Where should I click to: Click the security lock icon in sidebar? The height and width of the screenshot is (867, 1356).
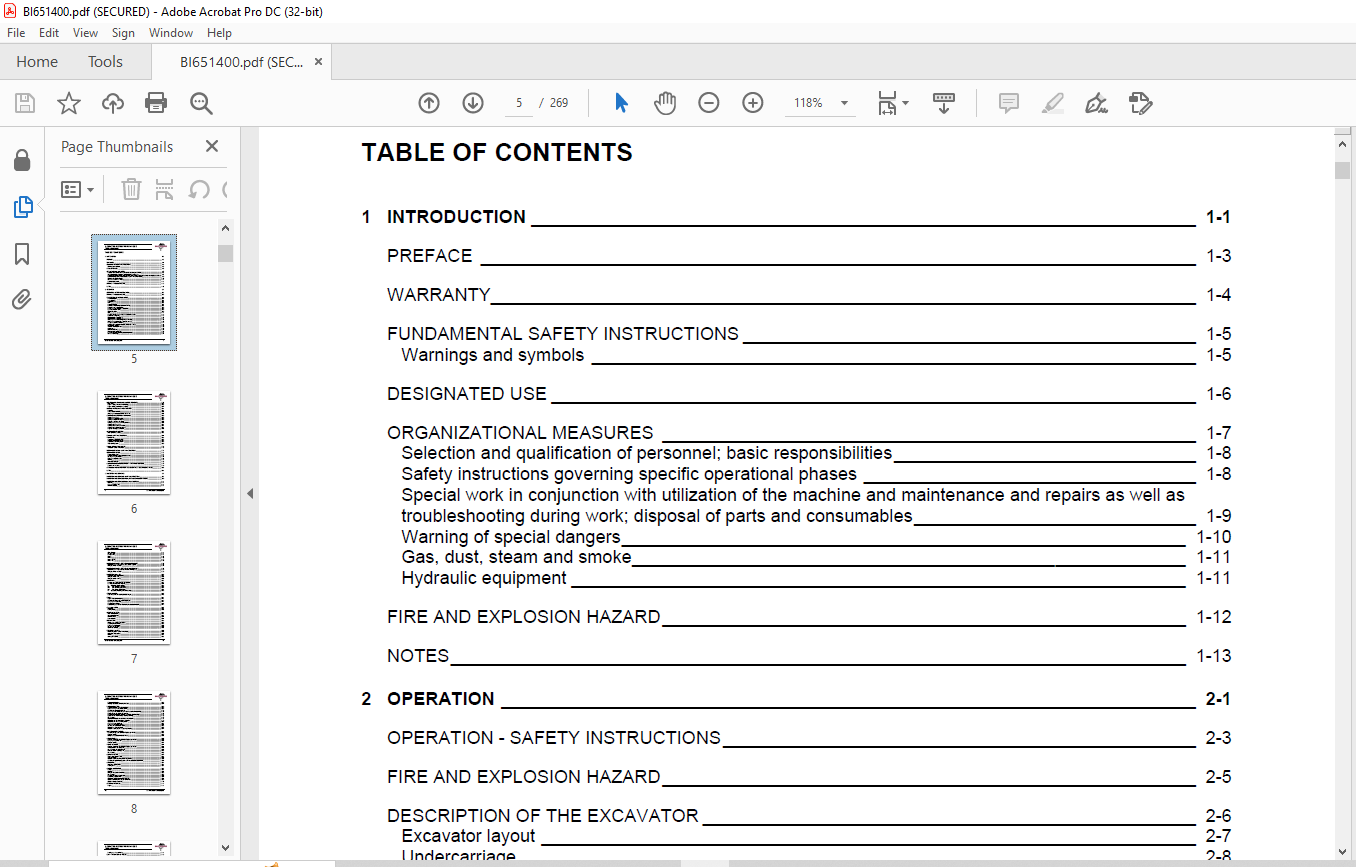coord(22,161)
